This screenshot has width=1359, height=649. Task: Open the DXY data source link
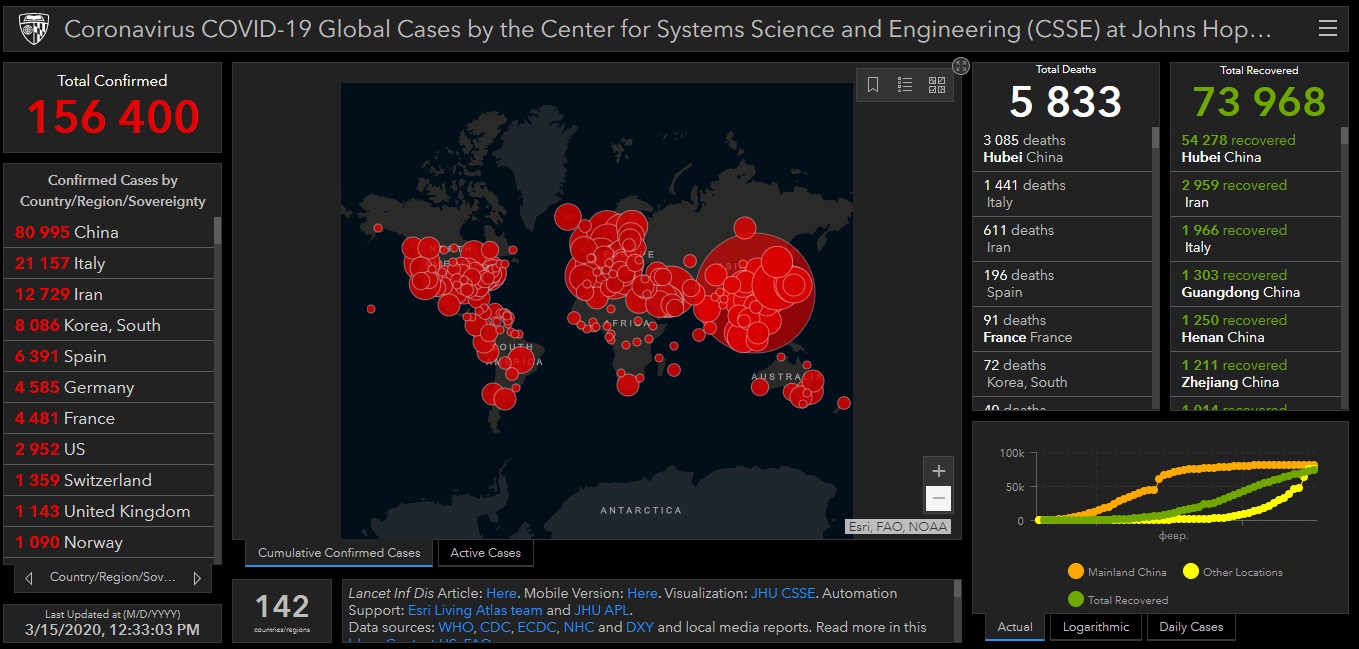point(639,627)
